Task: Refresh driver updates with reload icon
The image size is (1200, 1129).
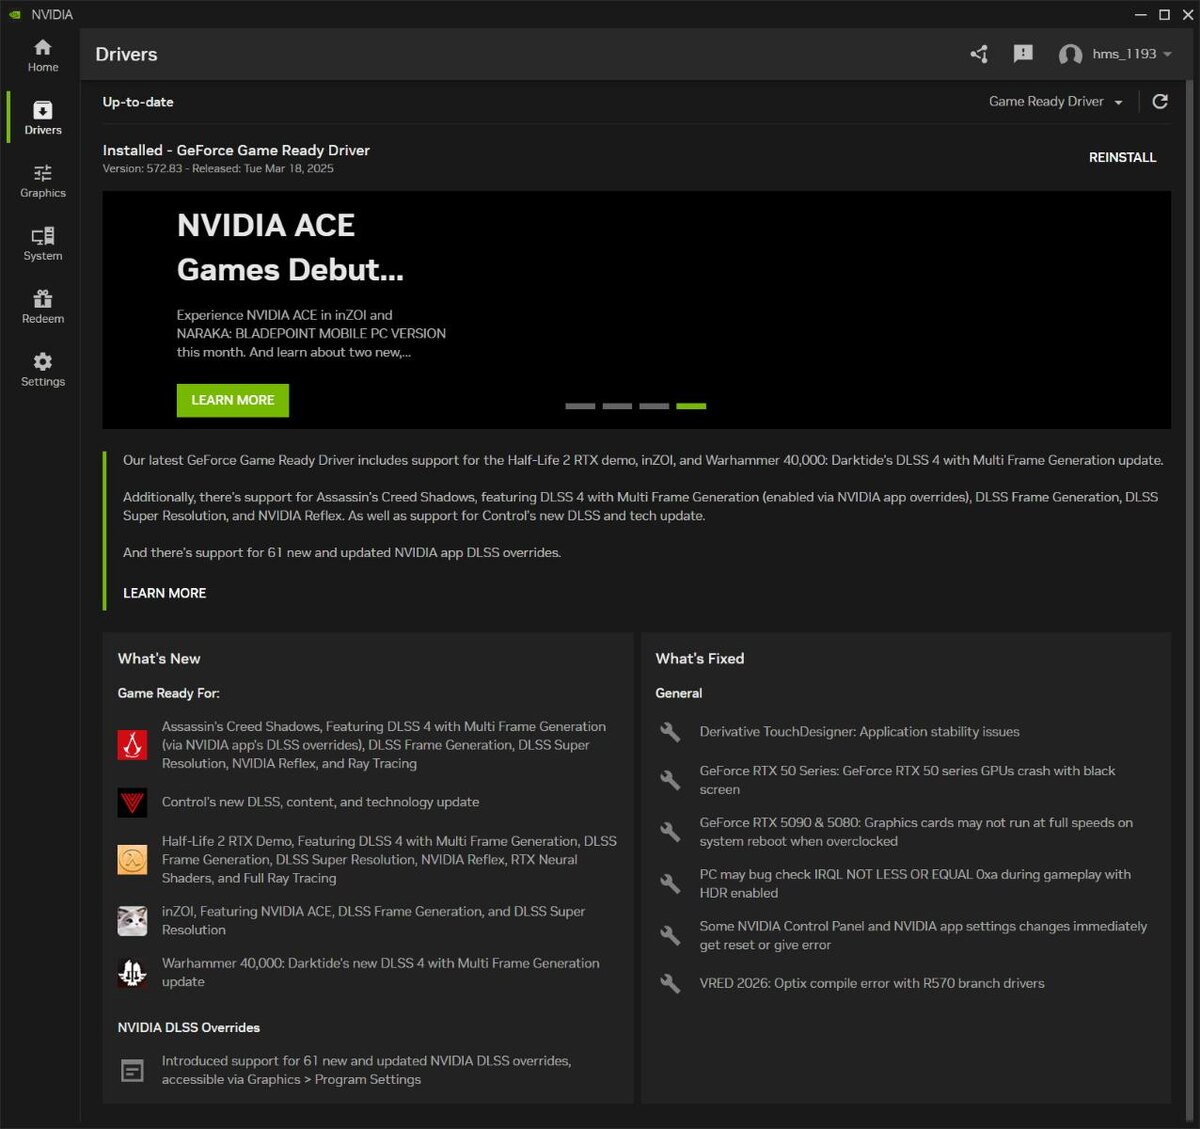Action: click(x=1160, y=101)
